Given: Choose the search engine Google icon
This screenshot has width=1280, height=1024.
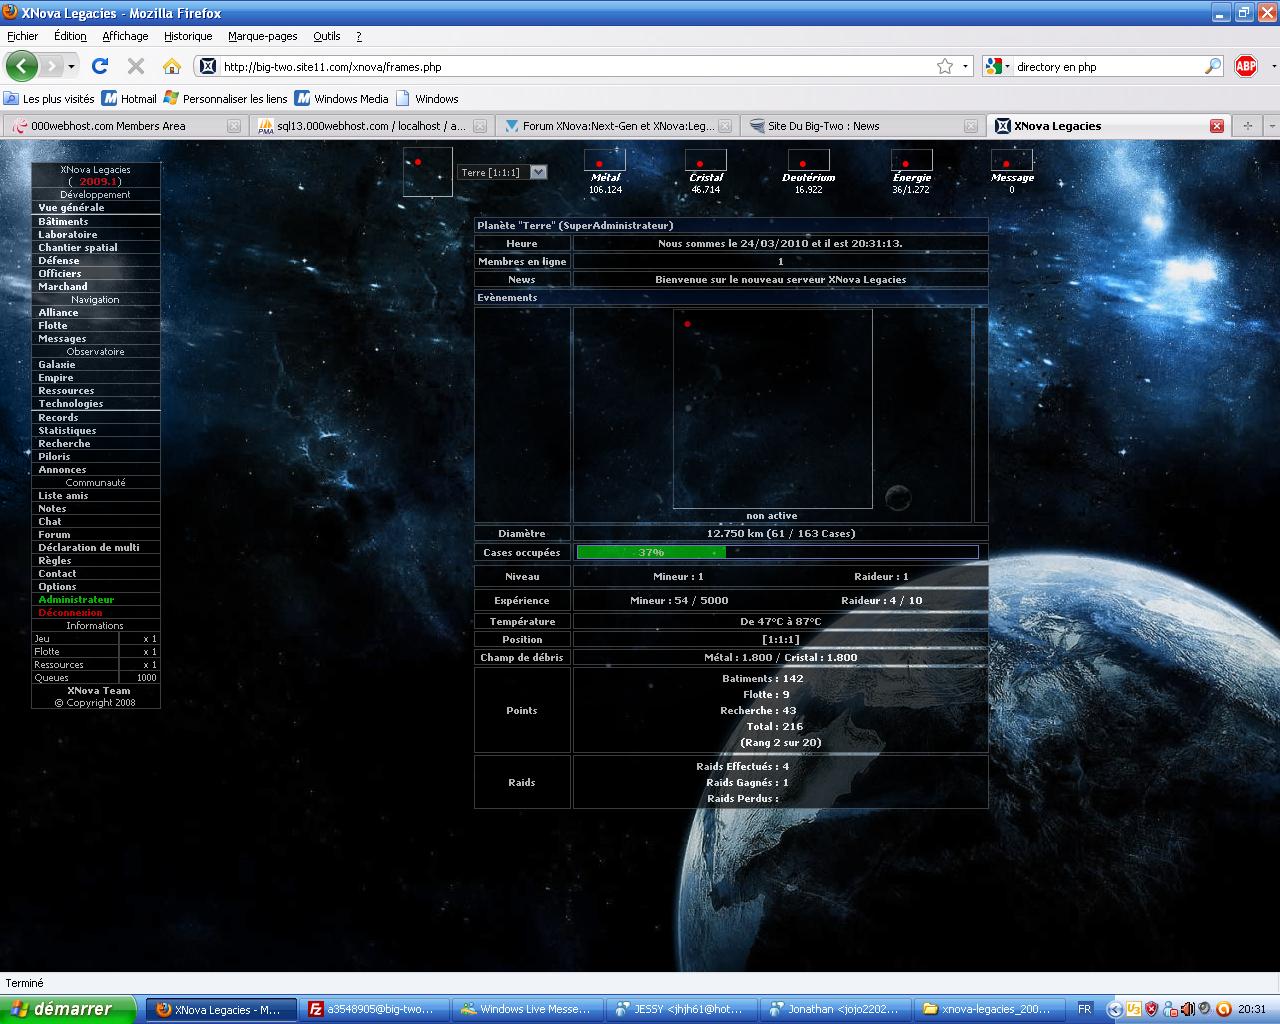Looking at the screenshot, I should (993, 66).
